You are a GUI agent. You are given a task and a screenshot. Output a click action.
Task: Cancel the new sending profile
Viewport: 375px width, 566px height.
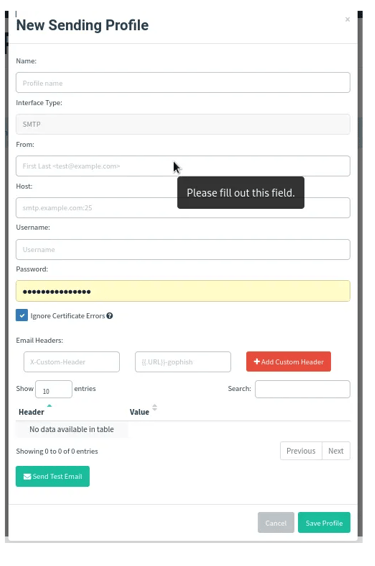[x=276, y=523]
